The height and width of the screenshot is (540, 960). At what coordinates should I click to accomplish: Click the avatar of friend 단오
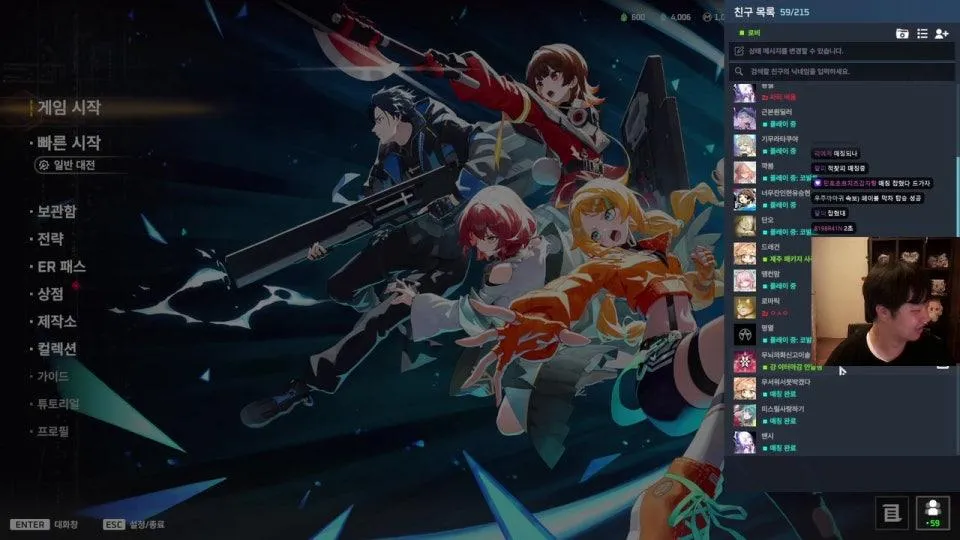point(744,227)
